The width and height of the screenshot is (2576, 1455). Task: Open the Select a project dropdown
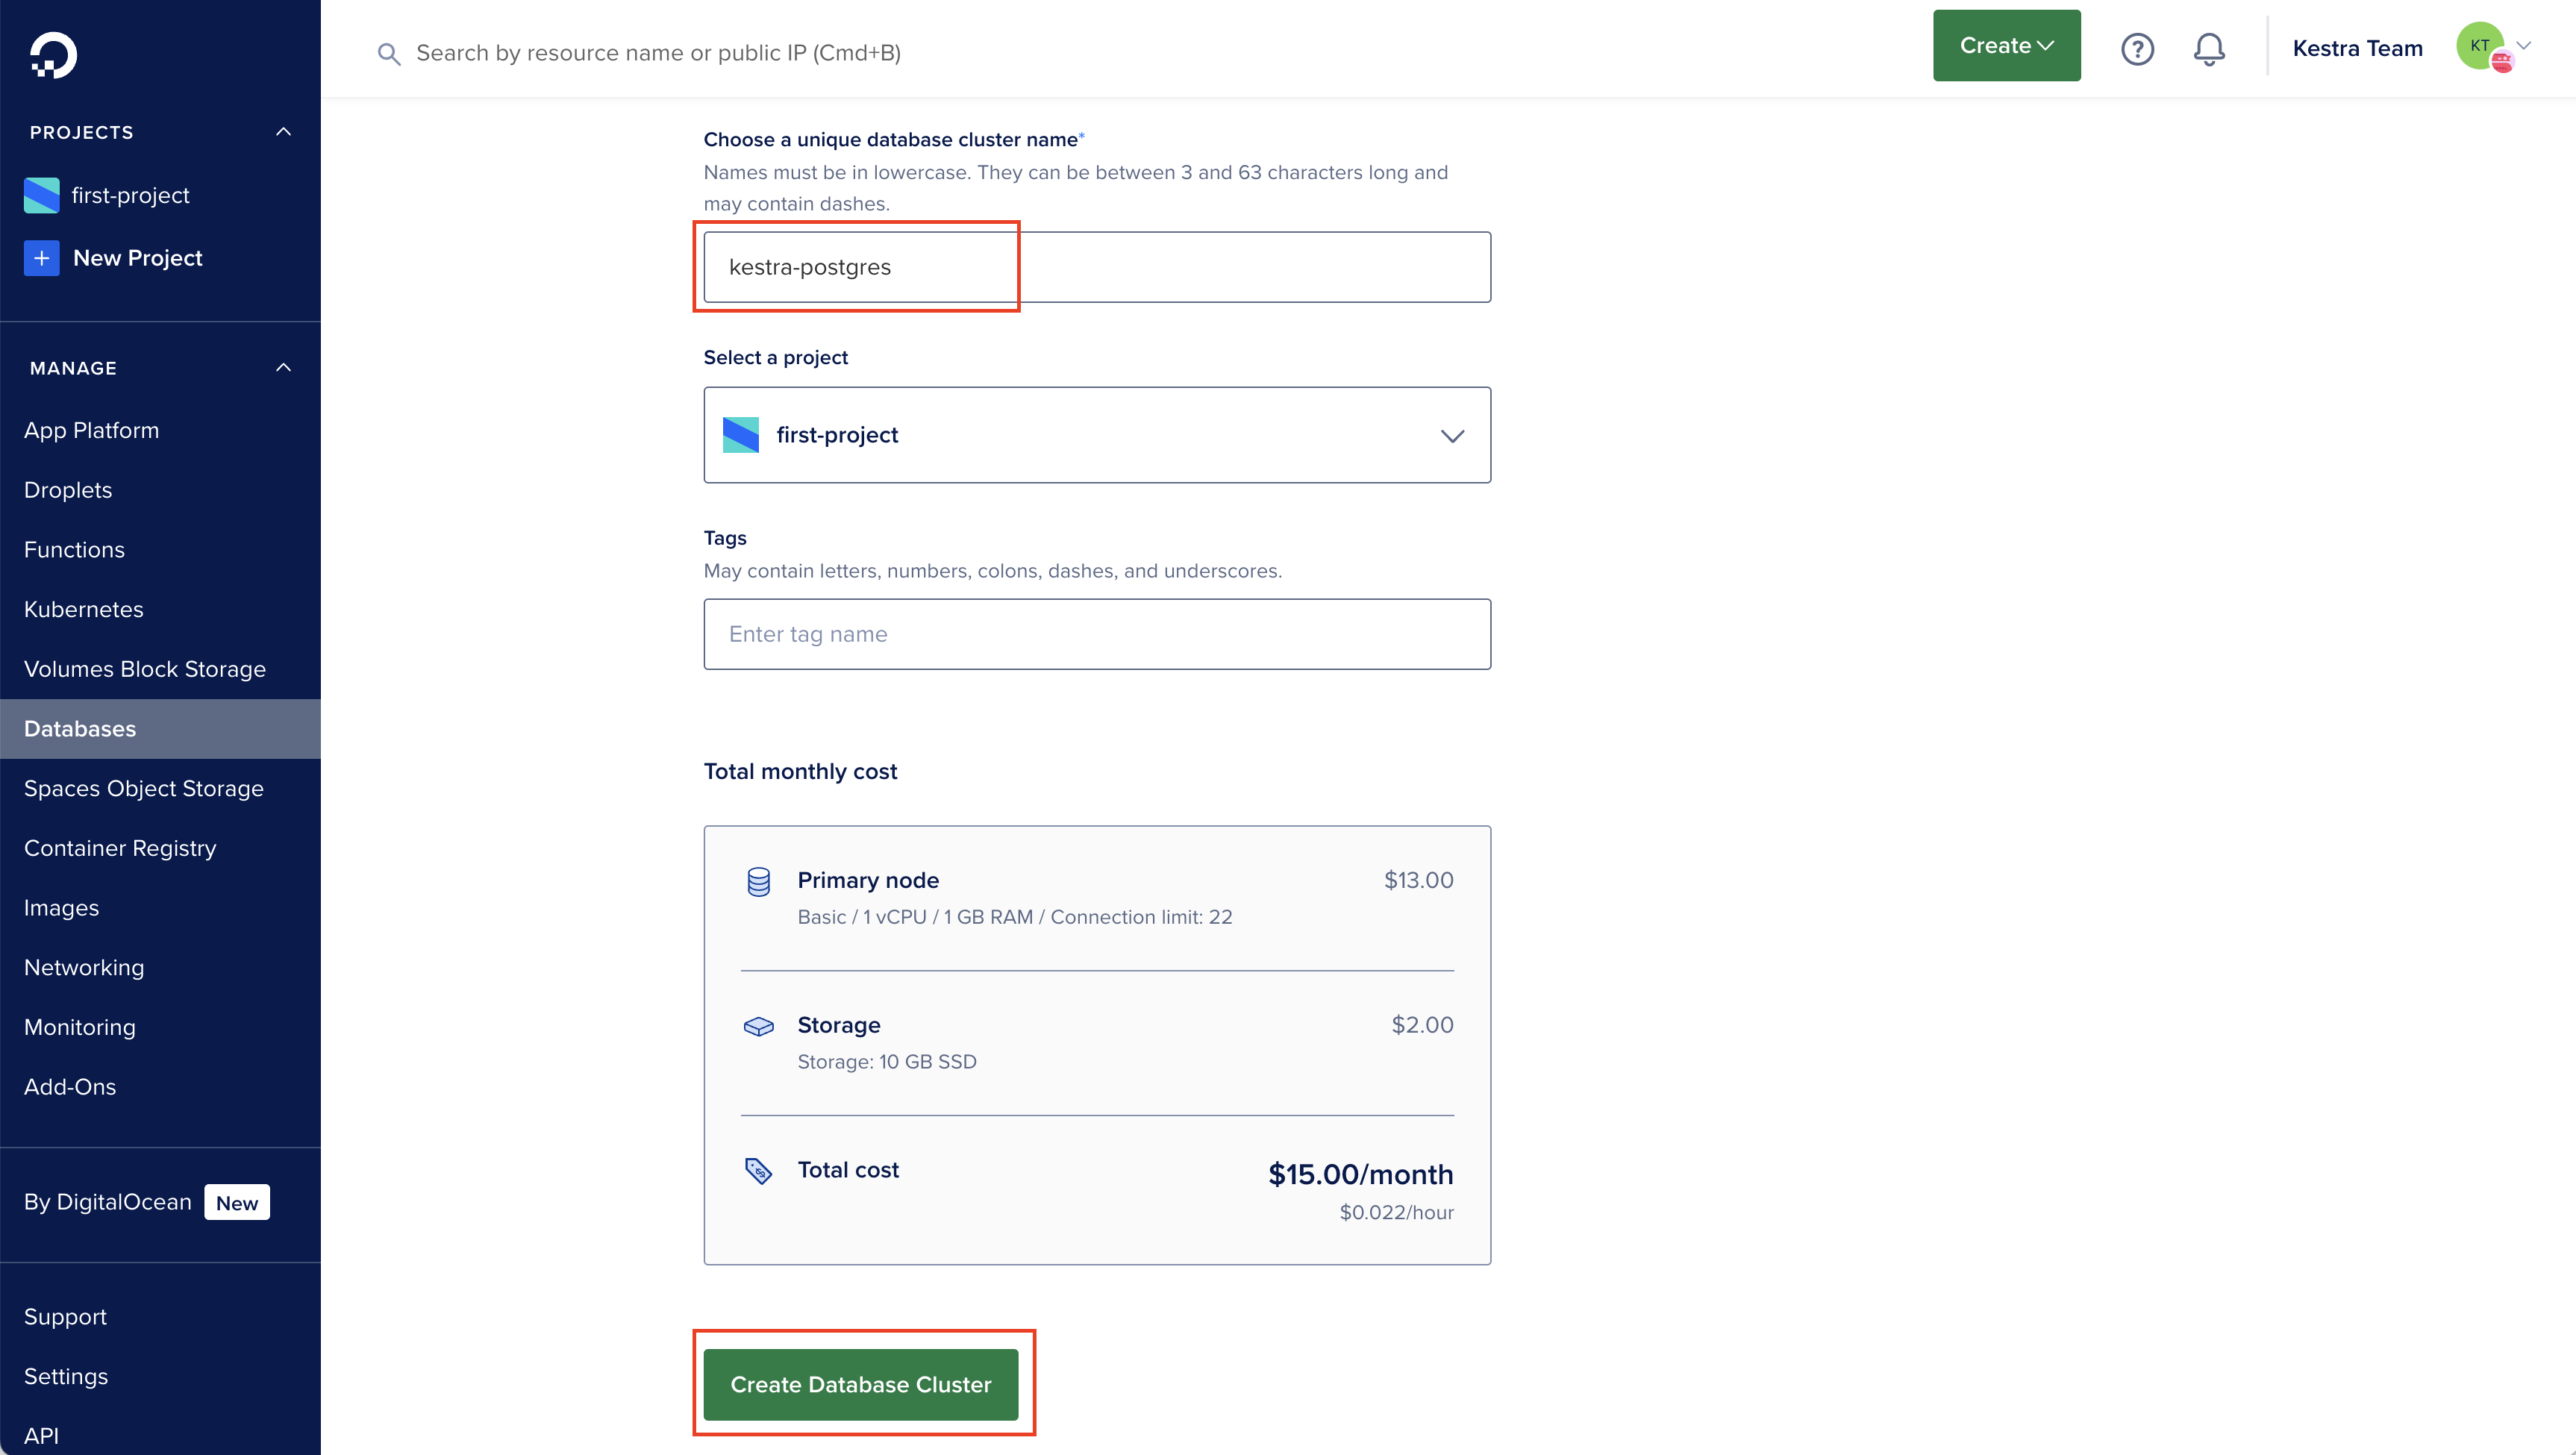click(1097, 435)
